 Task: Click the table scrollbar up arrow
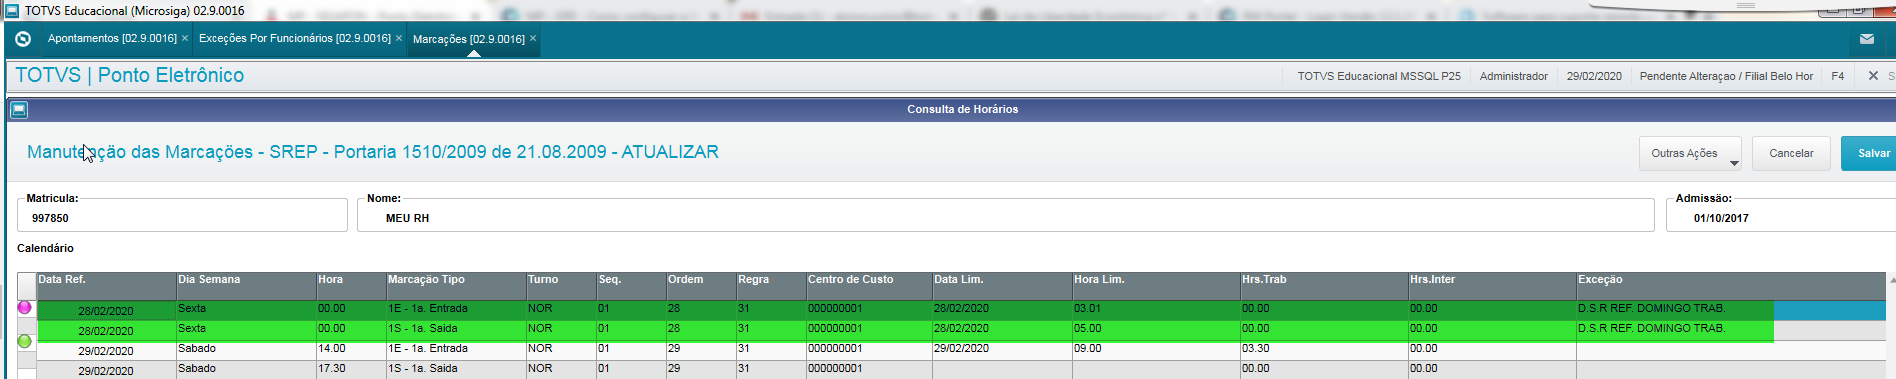pyautogui.click(x=1891, y=280)
